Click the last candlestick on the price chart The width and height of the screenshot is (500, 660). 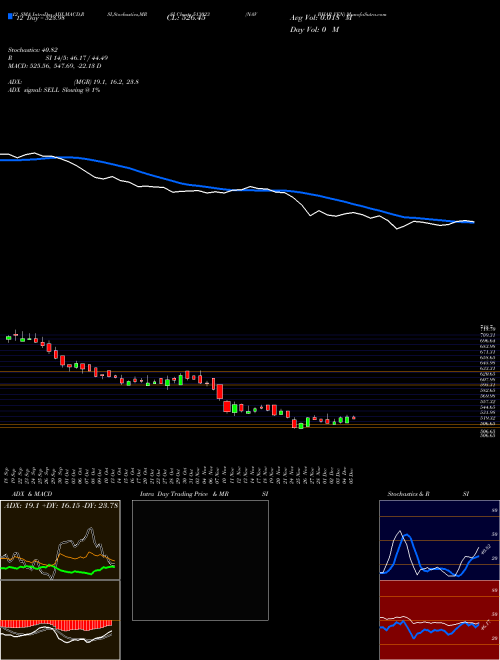[354, 418]
